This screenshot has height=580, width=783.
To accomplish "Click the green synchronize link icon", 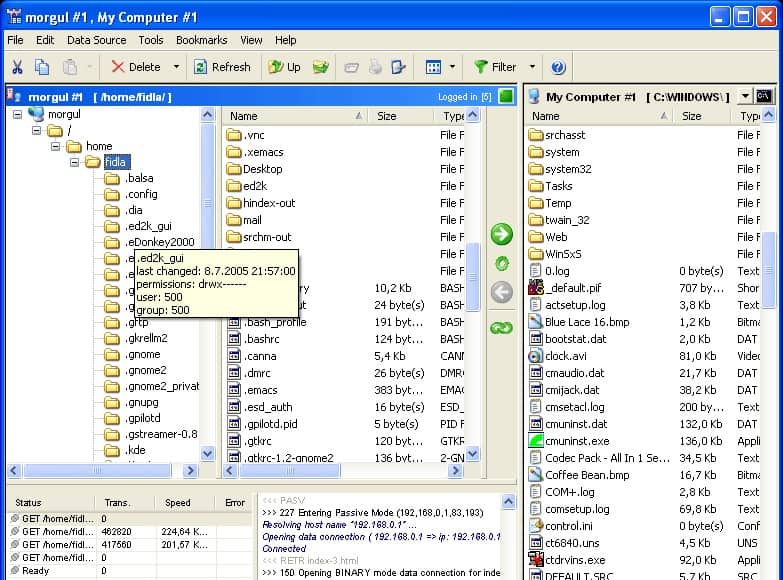I will (501, 328).
